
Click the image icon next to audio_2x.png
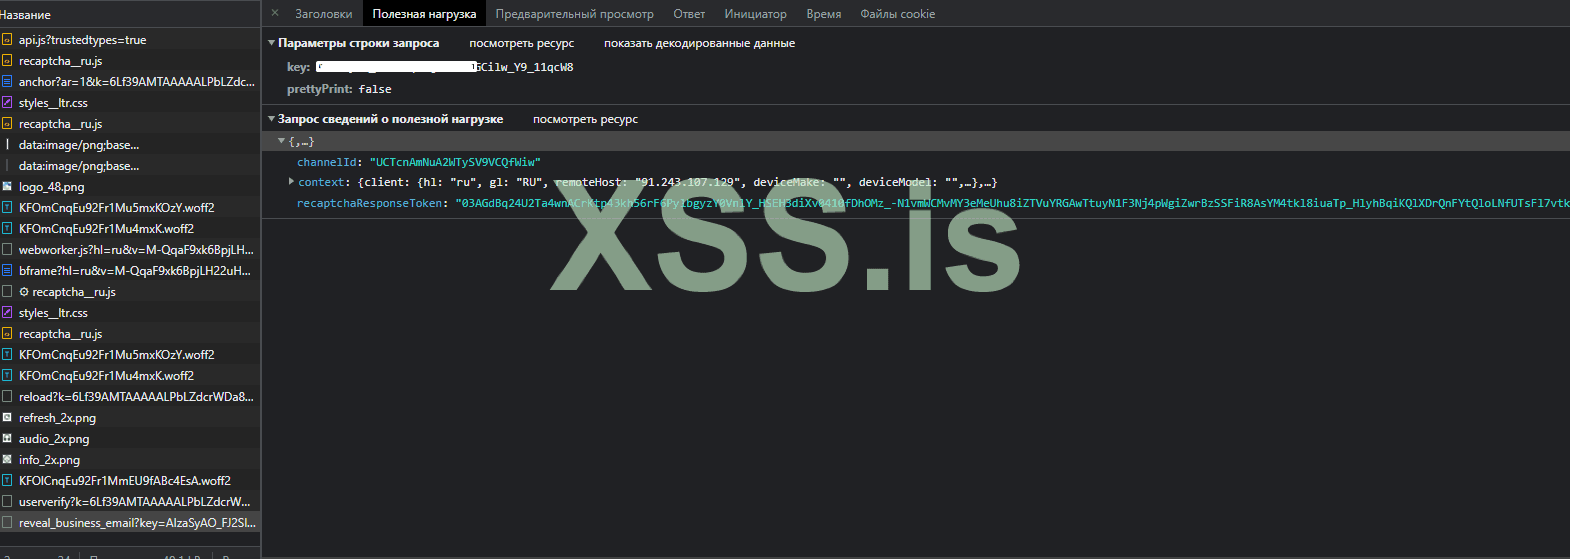click(7, 439)
